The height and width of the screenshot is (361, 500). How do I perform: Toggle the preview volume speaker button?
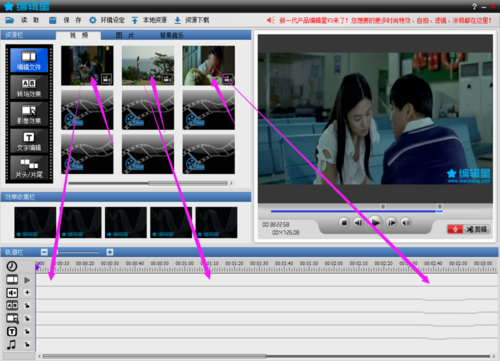(x=406, y=222)
